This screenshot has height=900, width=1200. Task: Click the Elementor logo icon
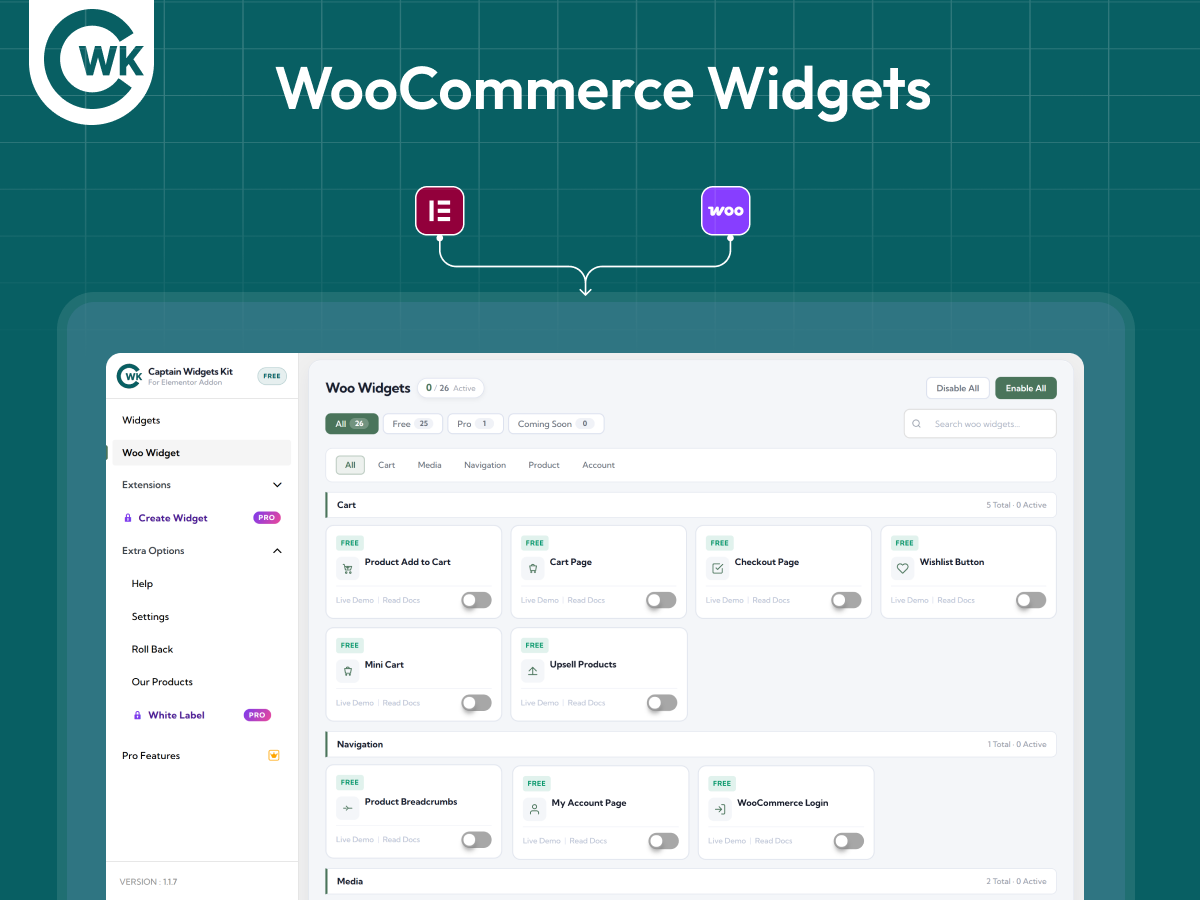440,211
